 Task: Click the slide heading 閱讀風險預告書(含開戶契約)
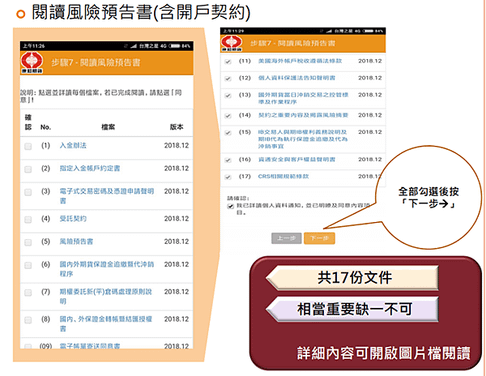pos(141,13)
